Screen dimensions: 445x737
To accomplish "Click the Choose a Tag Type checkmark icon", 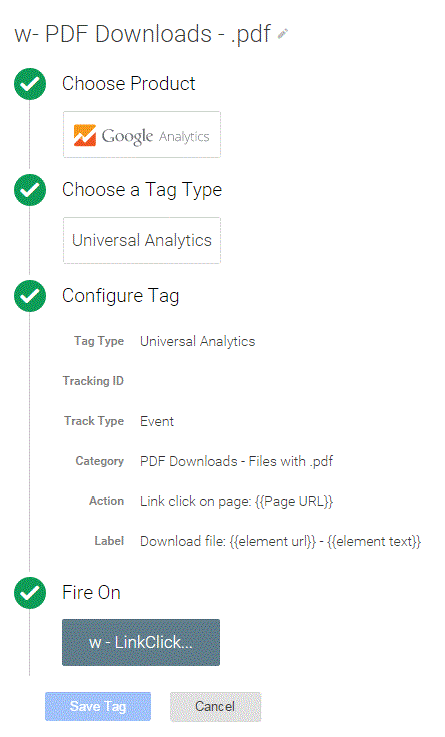I will [30, 190].
